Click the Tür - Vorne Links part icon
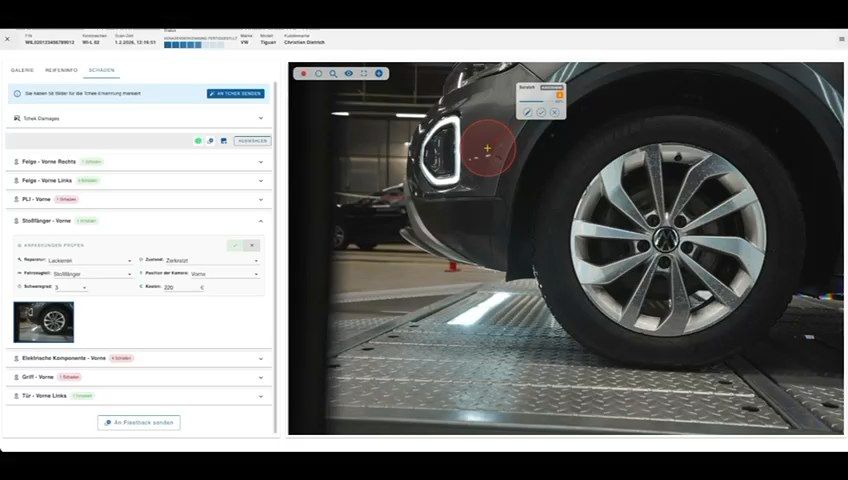The image size is (848, 480). 16,396
